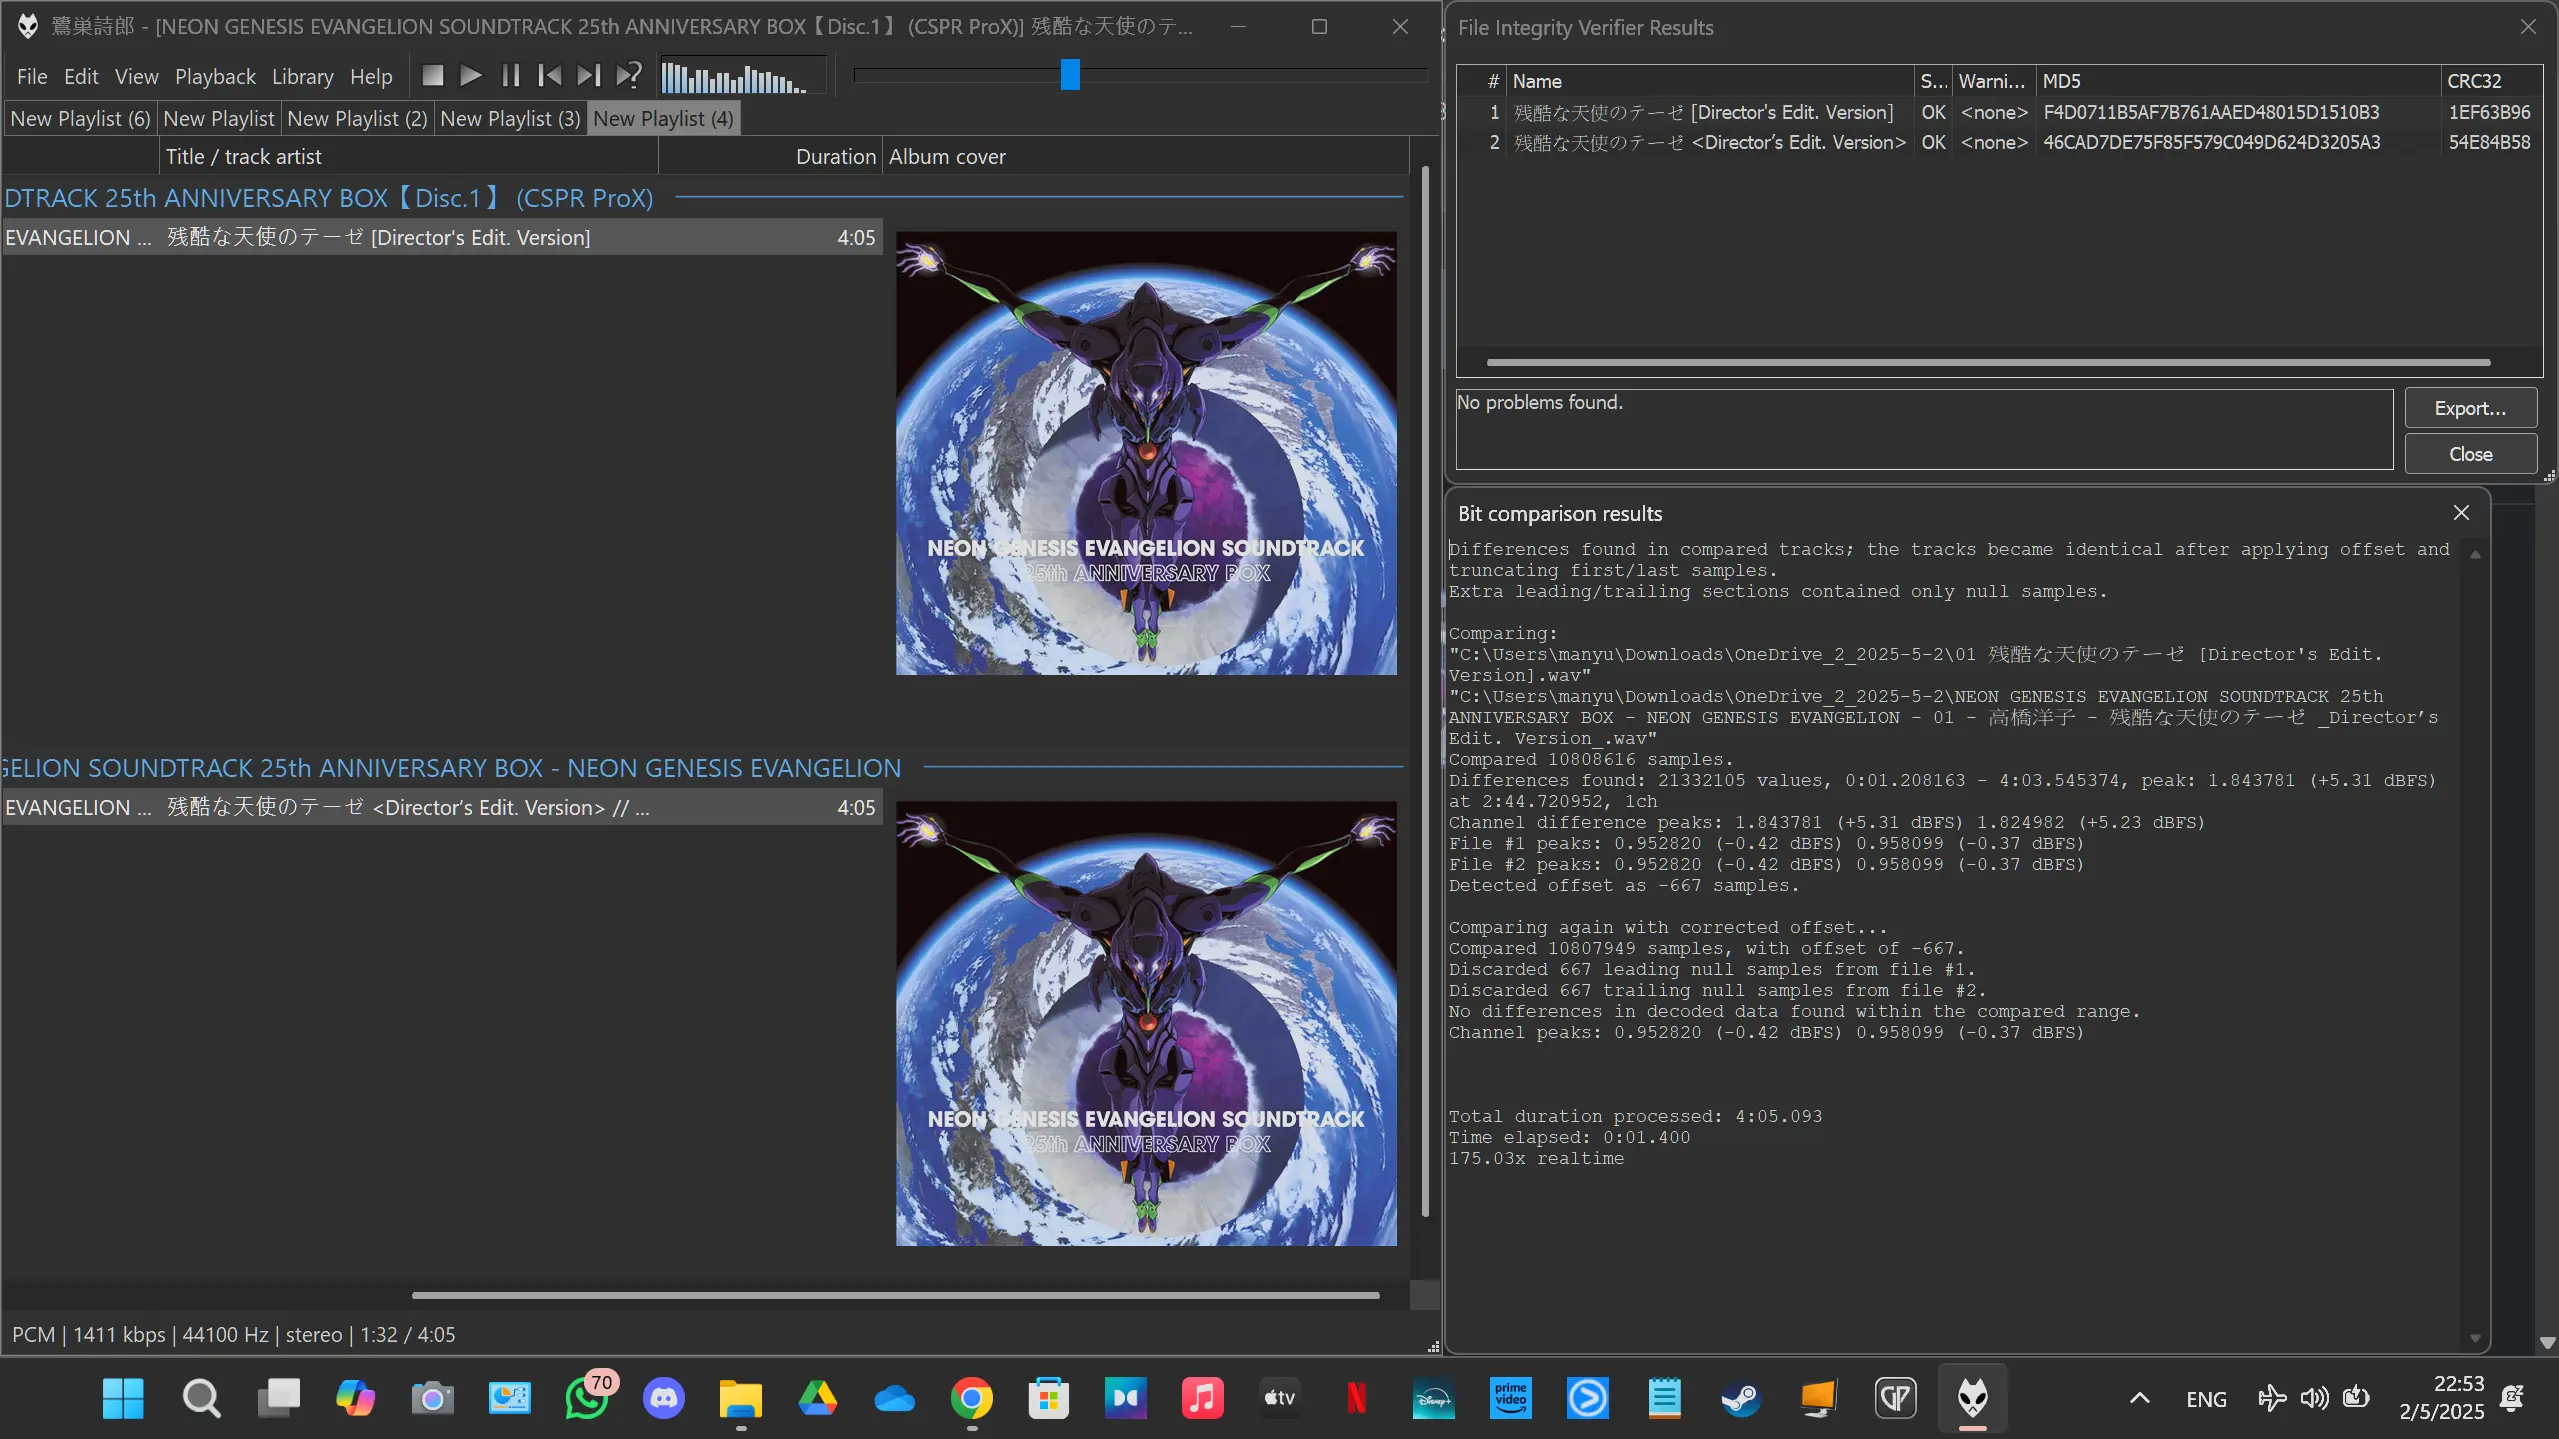The height and width of the screenshot is (1439, 2559).
Task: Click the first album cover thumbnail
Action: 1146,453
